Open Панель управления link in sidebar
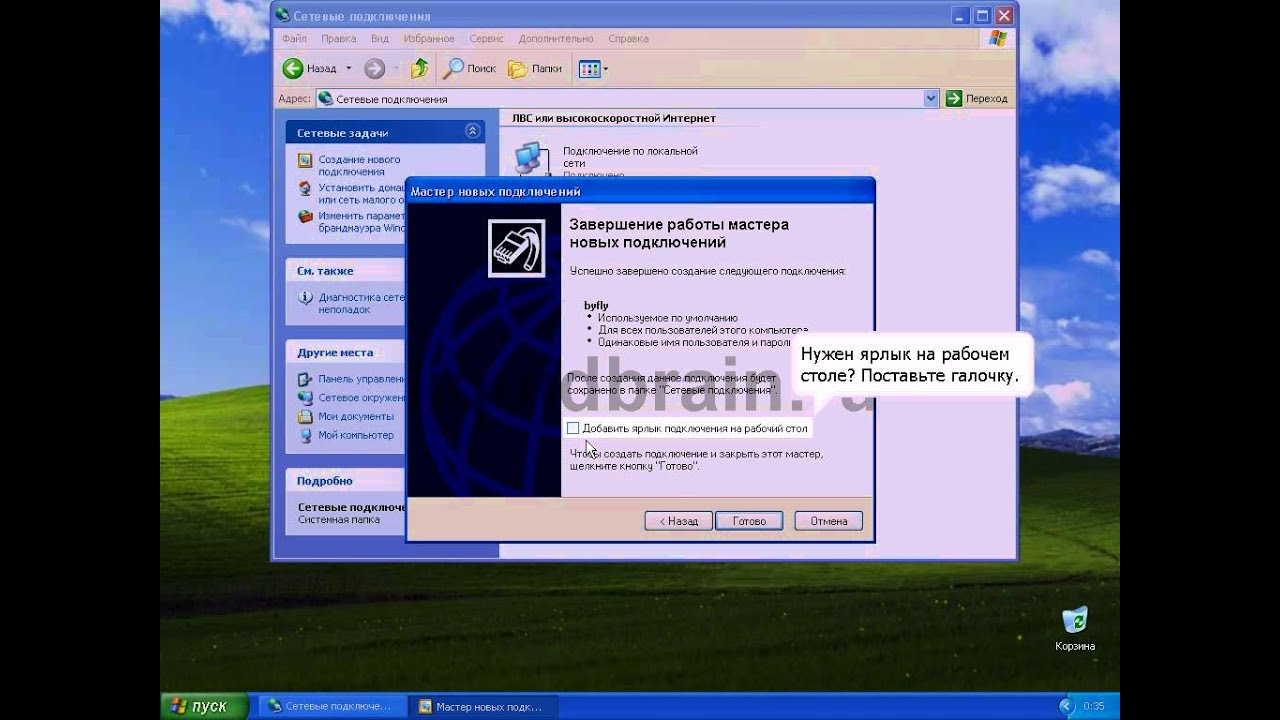 [362, 379]
